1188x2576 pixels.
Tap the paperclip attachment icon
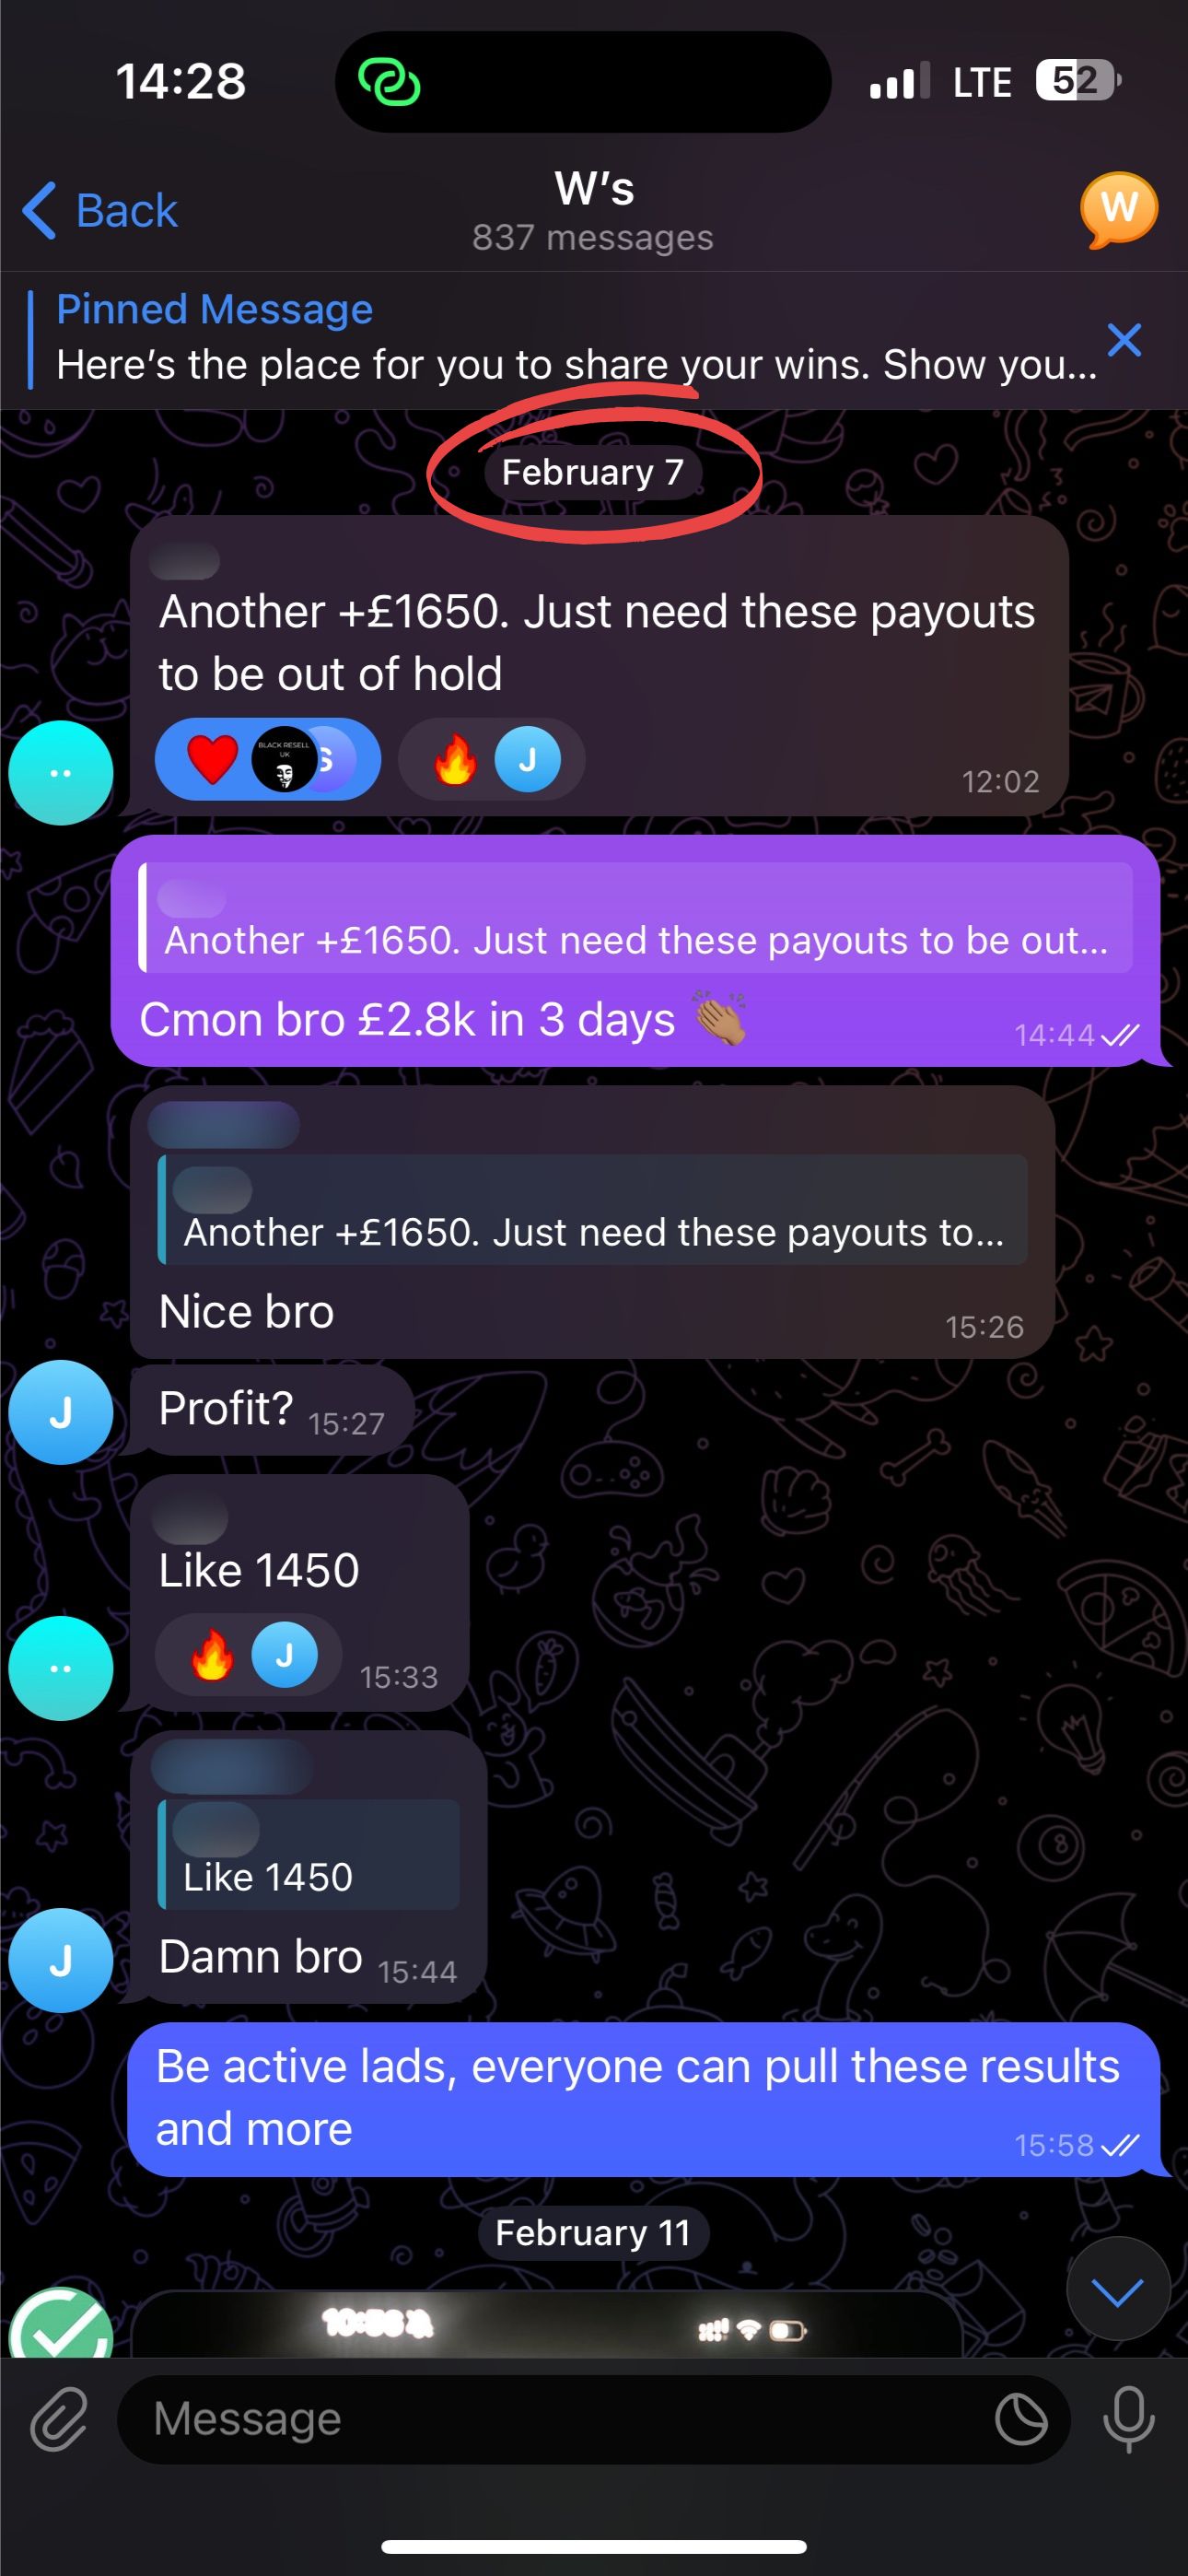point(59,2419)
